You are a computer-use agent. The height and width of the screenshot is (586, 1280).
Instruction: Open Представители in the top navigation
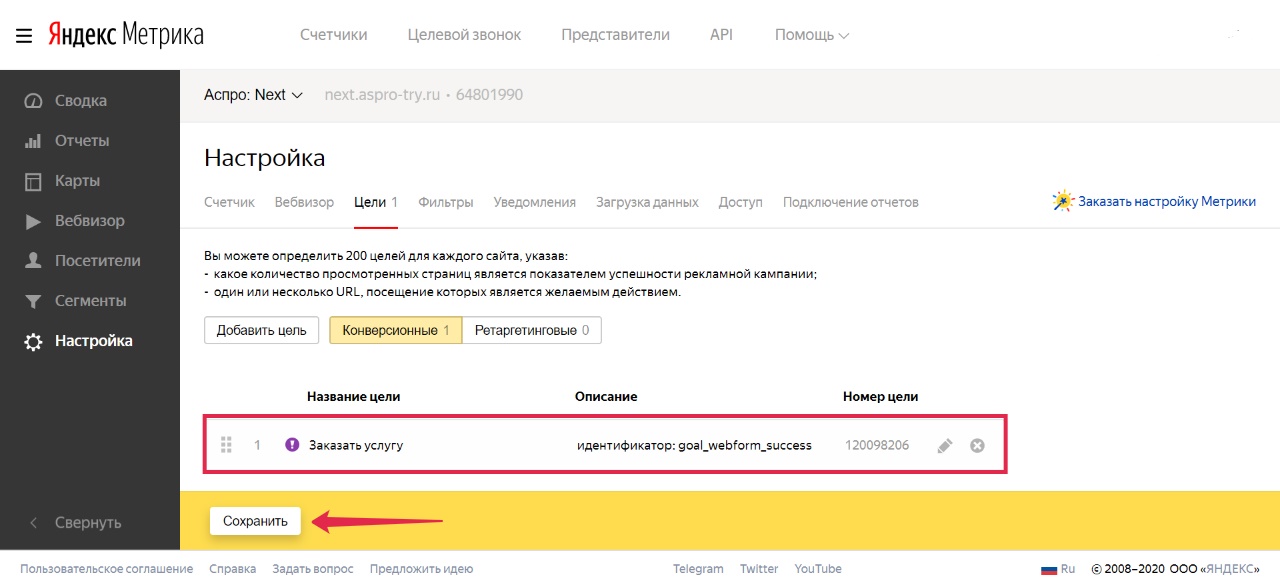[615, 35]
